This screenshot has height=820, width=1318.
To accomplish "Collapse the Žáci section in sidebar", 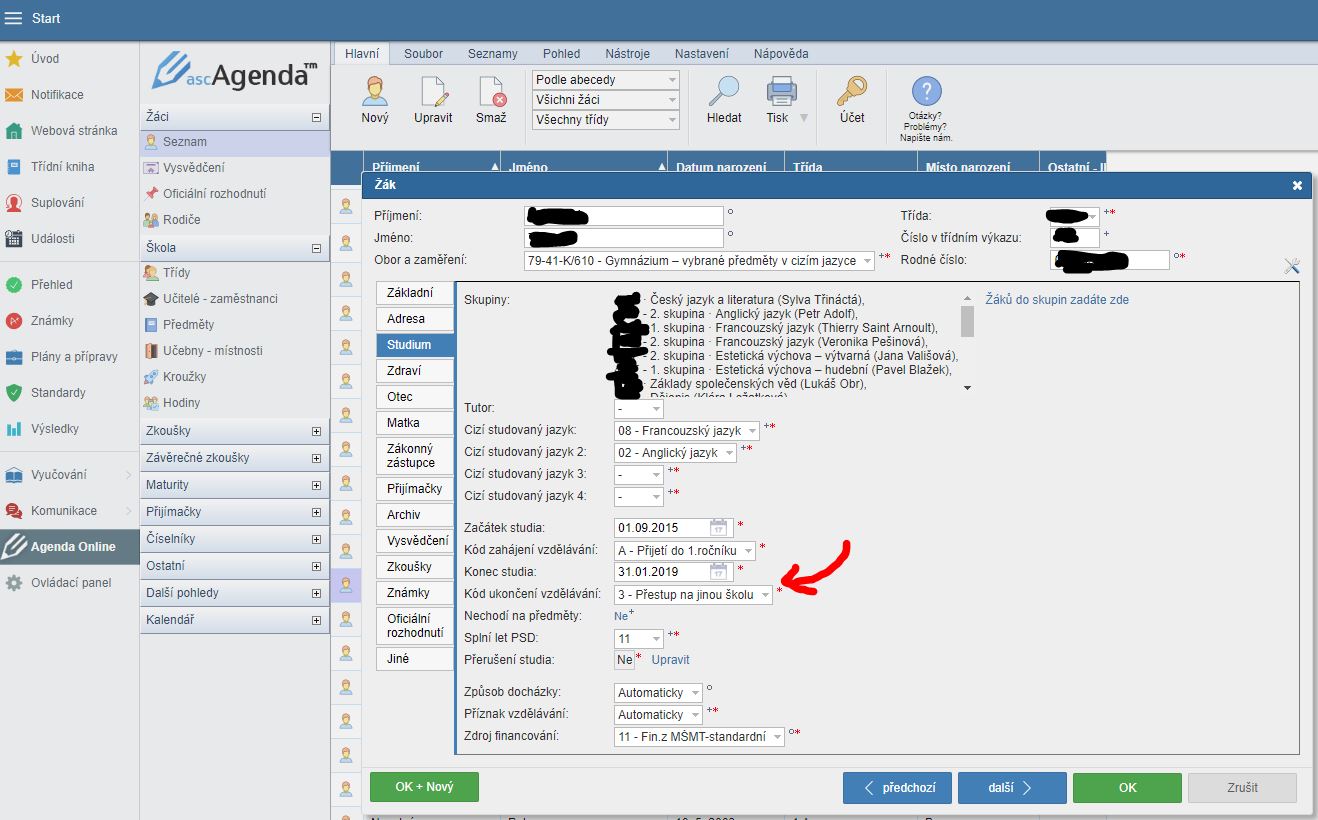I will pyautogui.click(x=317, y=117).
